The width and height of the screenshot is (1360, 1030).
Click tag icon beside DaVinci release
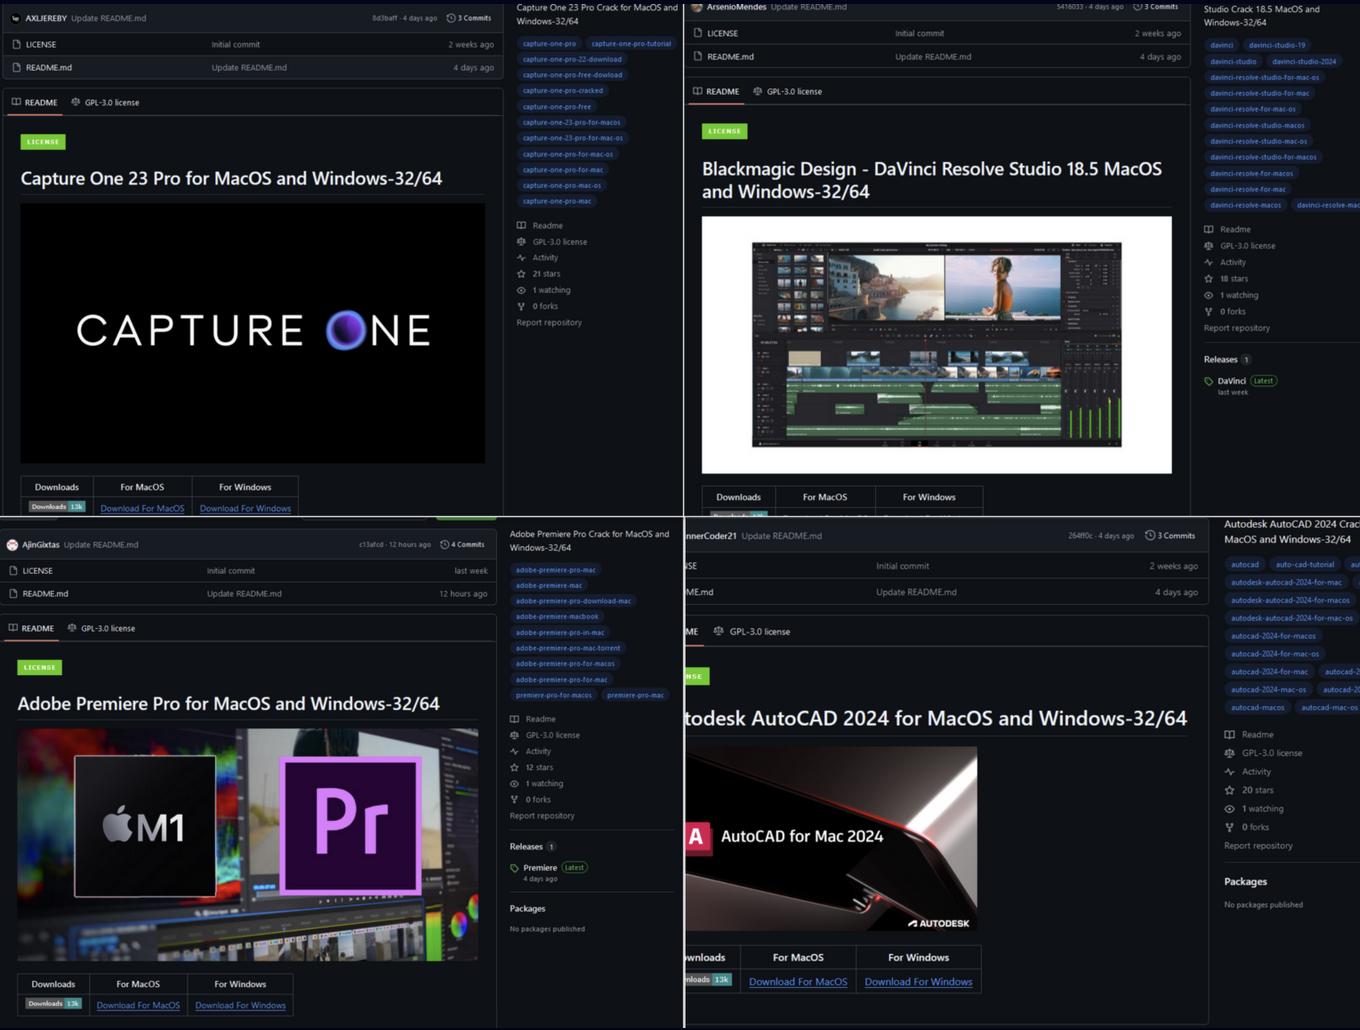point(1209,381)
